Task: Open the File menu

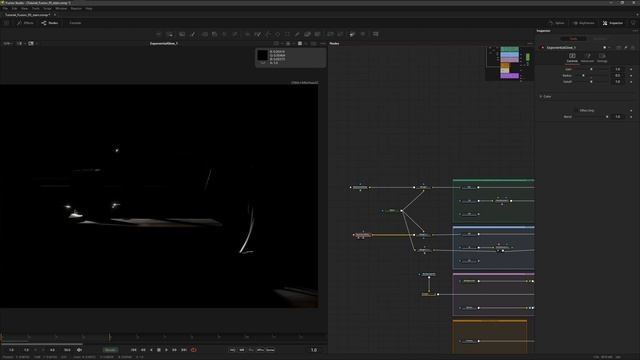Action: click(x=5, y=8)
